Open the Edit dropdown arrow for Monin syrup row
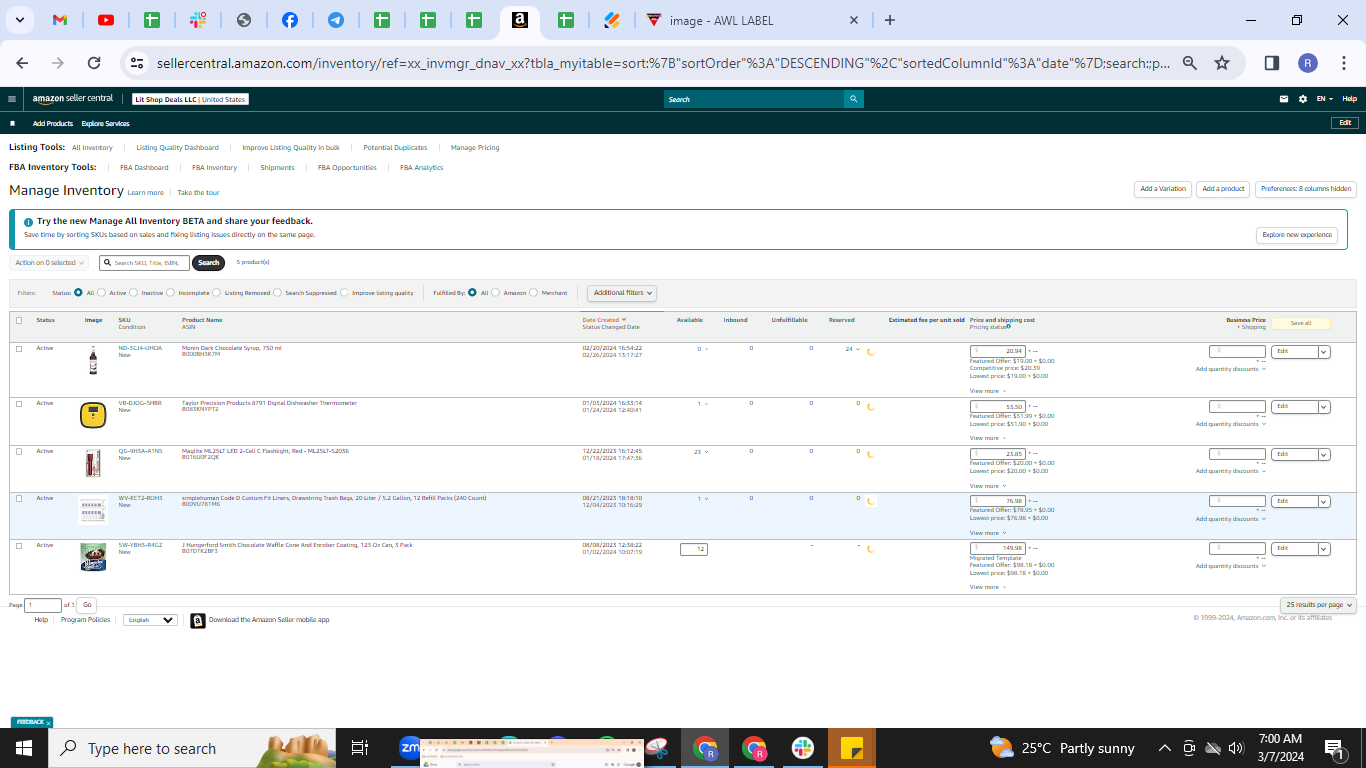1366x768 pixels. pyautogui.click(x=1324, y=352)
